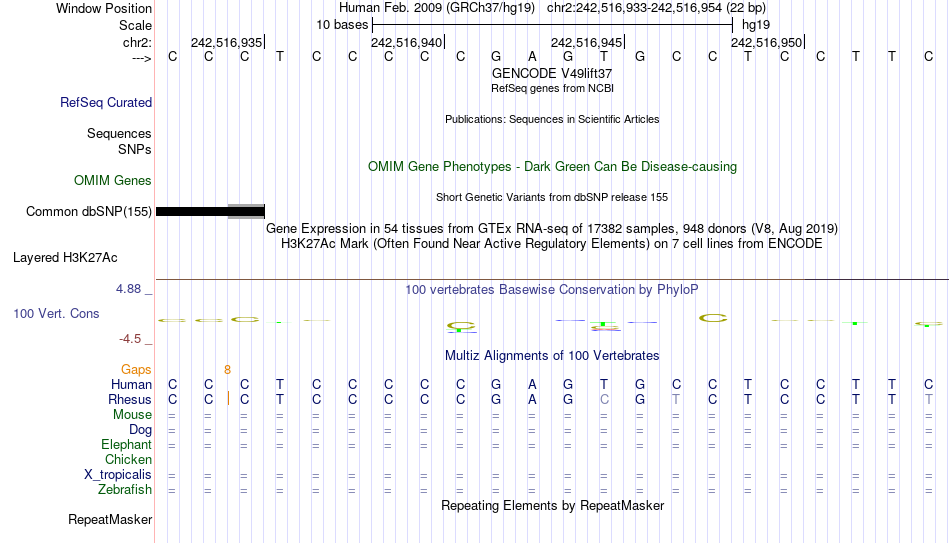Select the 10 bases scale bar
This screenshot has width=950, height=543.
pos(553,25)
